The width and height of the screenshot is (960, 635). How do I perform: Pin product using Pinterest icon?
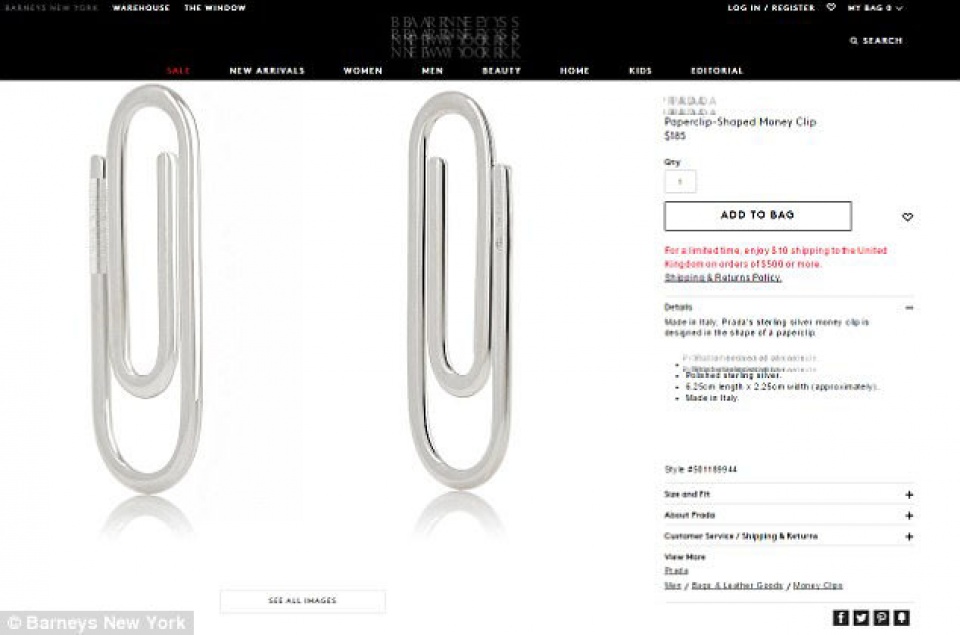tap(881, 618)
